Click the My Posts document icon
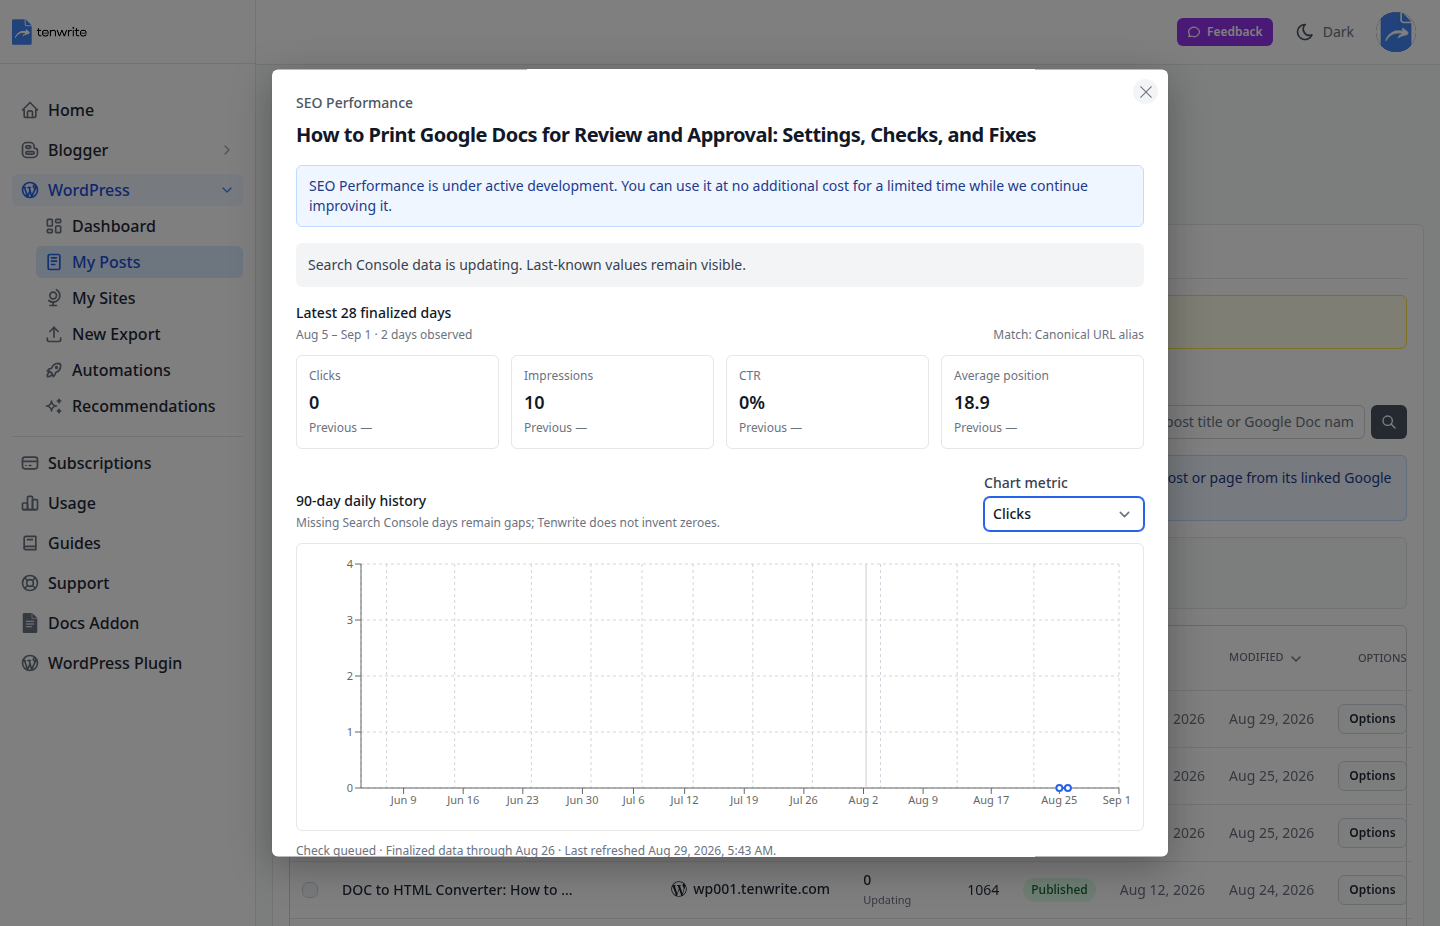 (x=54, y=262)
